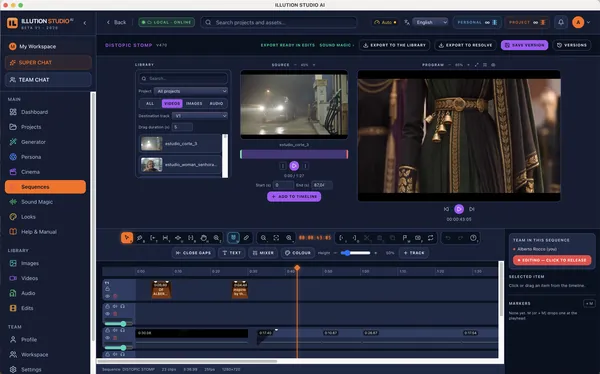Screen dimensions: 600x374
Task: Click the link clips icon beside the magnet
Action: pyautogui.click(x=246, y=238)
